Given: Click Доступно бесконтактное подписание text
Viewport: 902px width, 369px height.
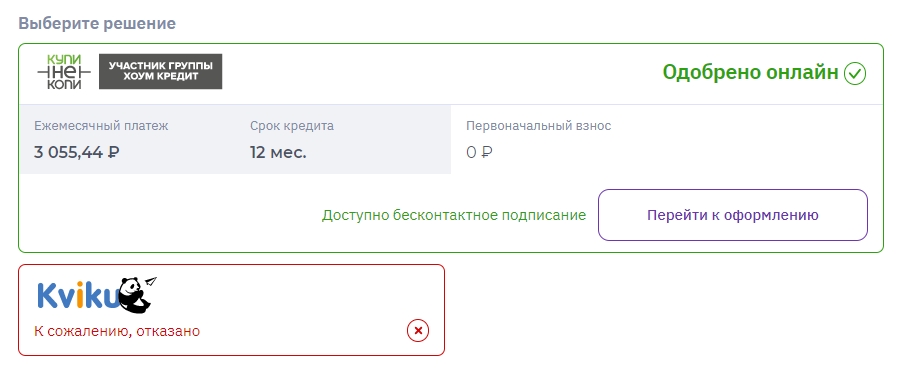Looking at the screenshot, I should pyautogui.click(x=454, y=215).
